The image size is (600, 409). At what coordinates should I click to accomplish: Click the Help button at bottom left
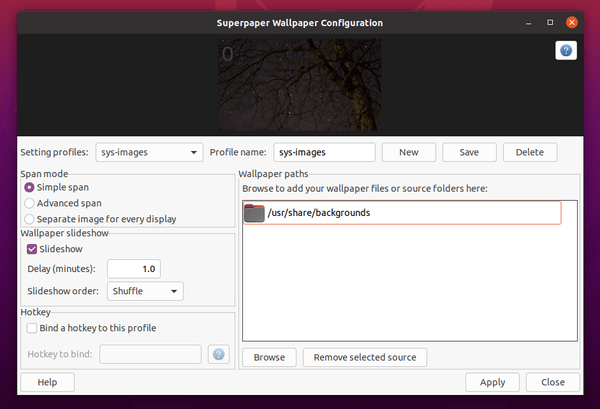click(x=47, y=382)
